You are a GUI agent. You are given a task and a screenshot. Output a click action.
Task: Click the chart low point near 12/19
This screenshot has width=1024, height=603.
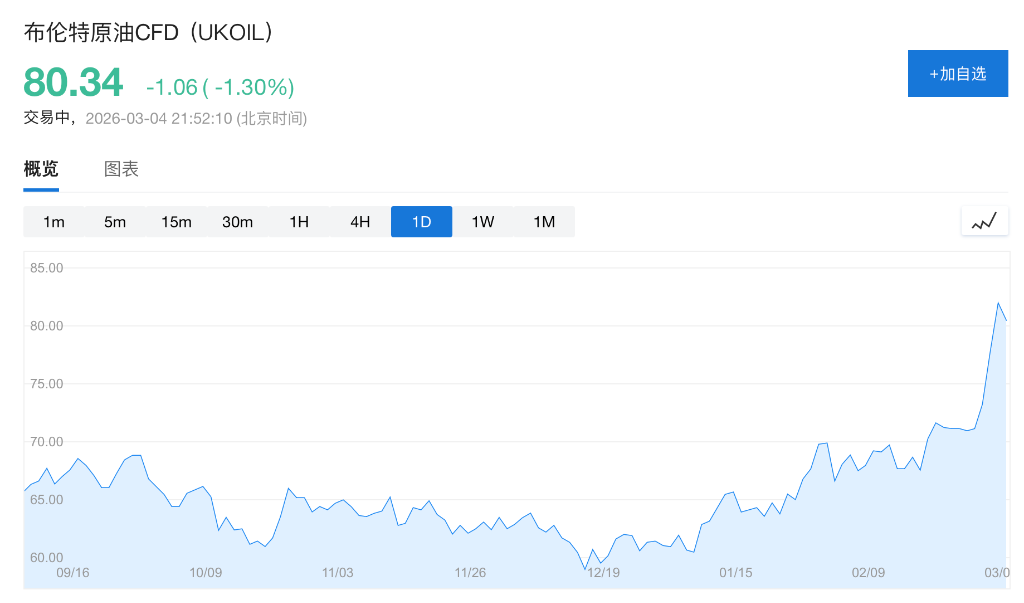click(586, 569)
